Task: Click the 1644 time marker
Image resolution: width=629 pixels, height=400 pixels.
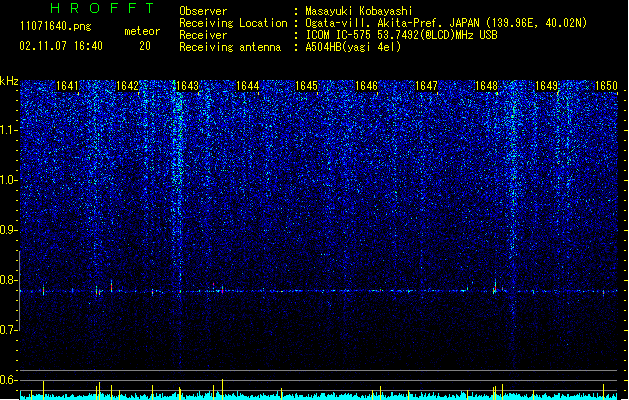Action: (x=248, y=86)
